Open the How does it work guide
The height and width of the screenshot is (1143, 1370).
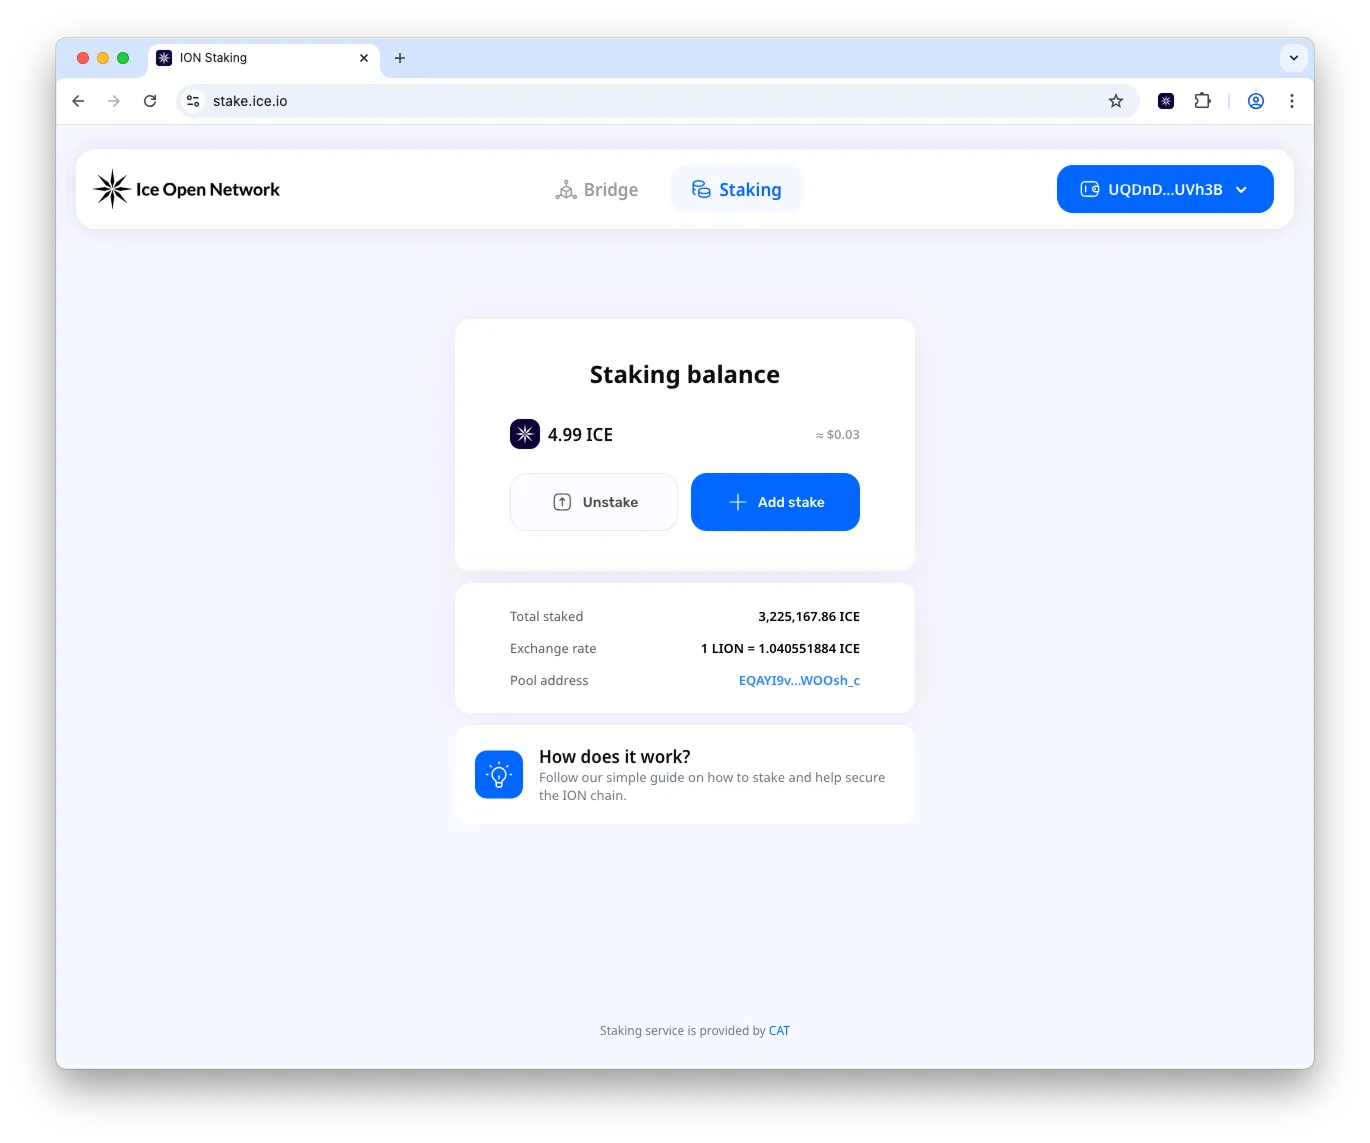coord(685,775)
